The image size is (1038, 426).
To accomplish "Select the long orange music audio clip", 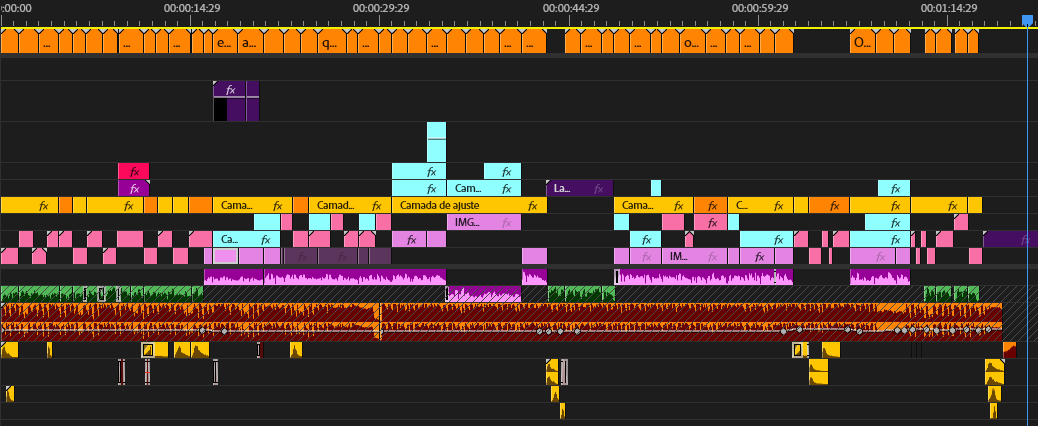I will pos(502,321).
